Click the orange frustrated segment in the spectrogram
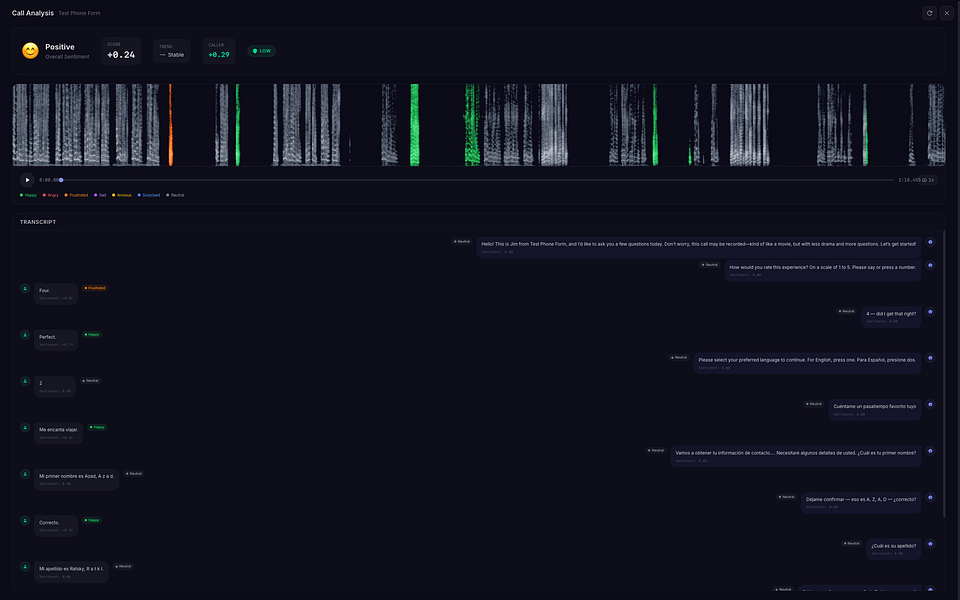This screenshot has height=600, width=960. point(170,125)
